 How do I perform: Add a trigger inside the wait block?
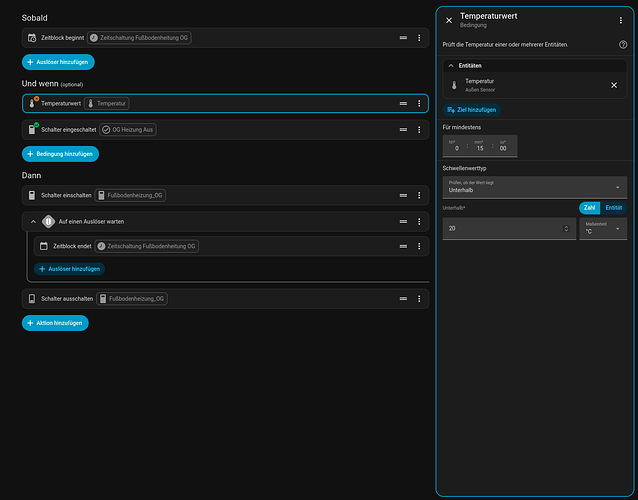(70, 269)
